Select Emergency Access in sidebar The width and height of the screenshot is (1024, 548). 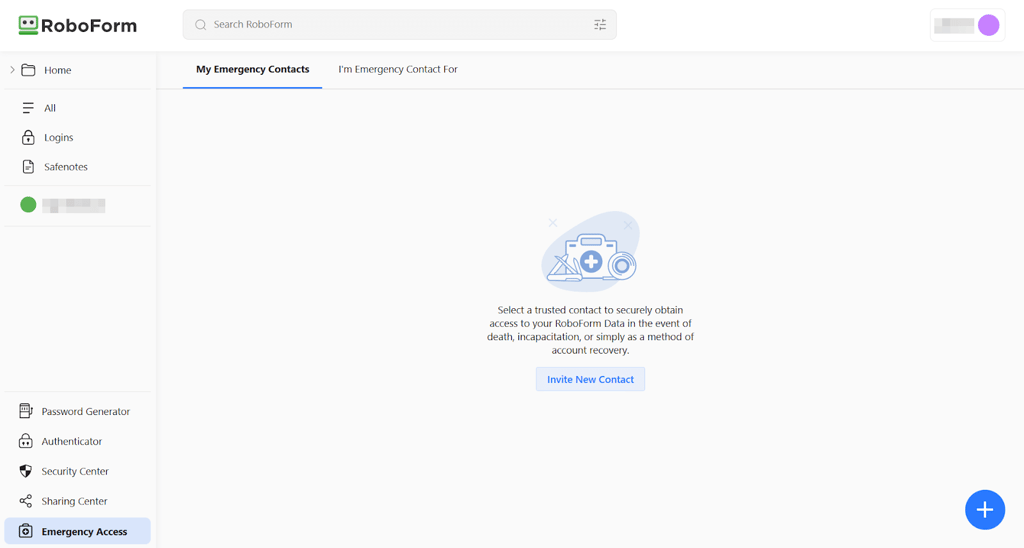(78, 531)
